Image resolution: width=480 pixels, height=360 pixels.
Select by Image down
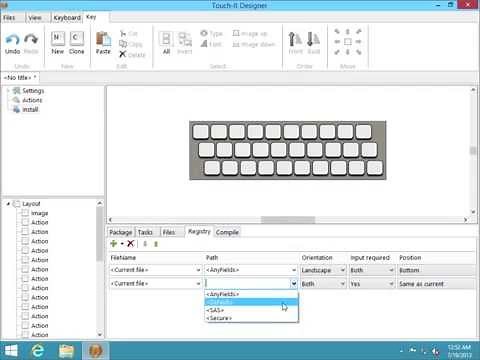tap(254, 44)
